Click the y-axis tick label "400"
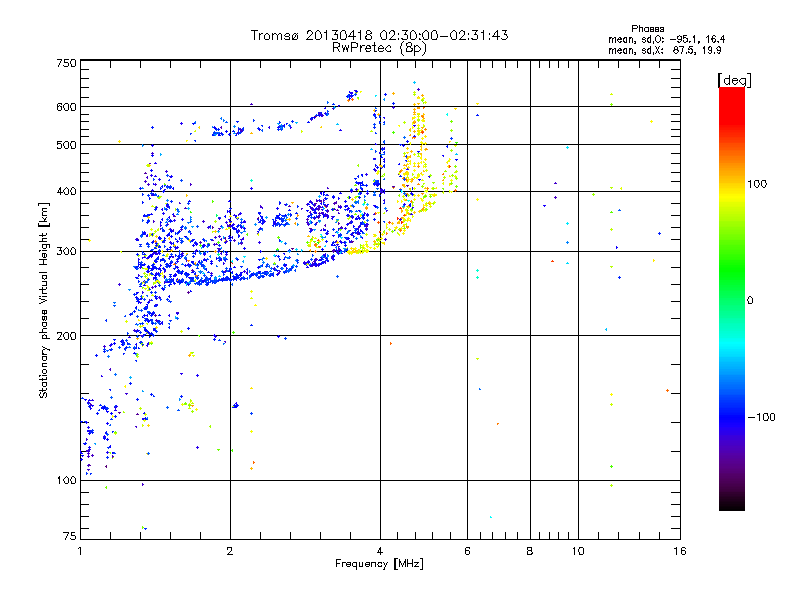The image size is (800, 600). click(x=66, y=191)
